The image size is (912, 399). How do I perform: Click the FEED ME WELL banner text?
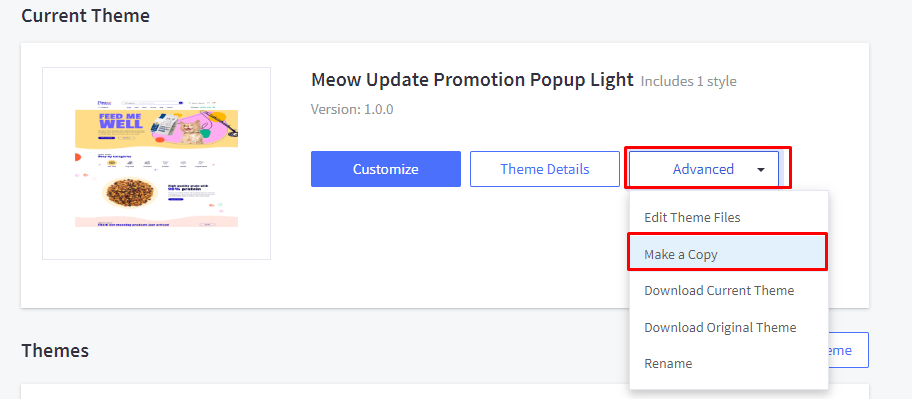120,121
